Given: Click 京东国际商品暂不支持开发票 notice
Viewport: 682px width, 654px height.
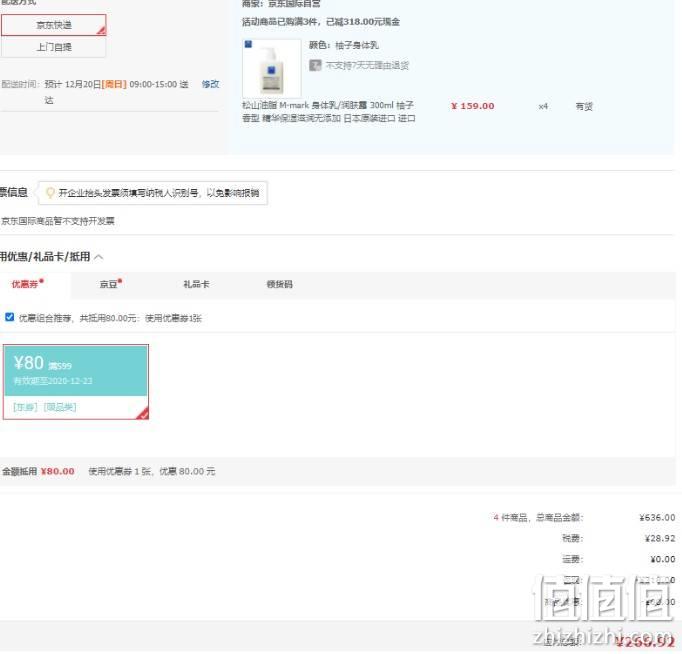Looking at the screenshot, I should [x=57, y=221].
